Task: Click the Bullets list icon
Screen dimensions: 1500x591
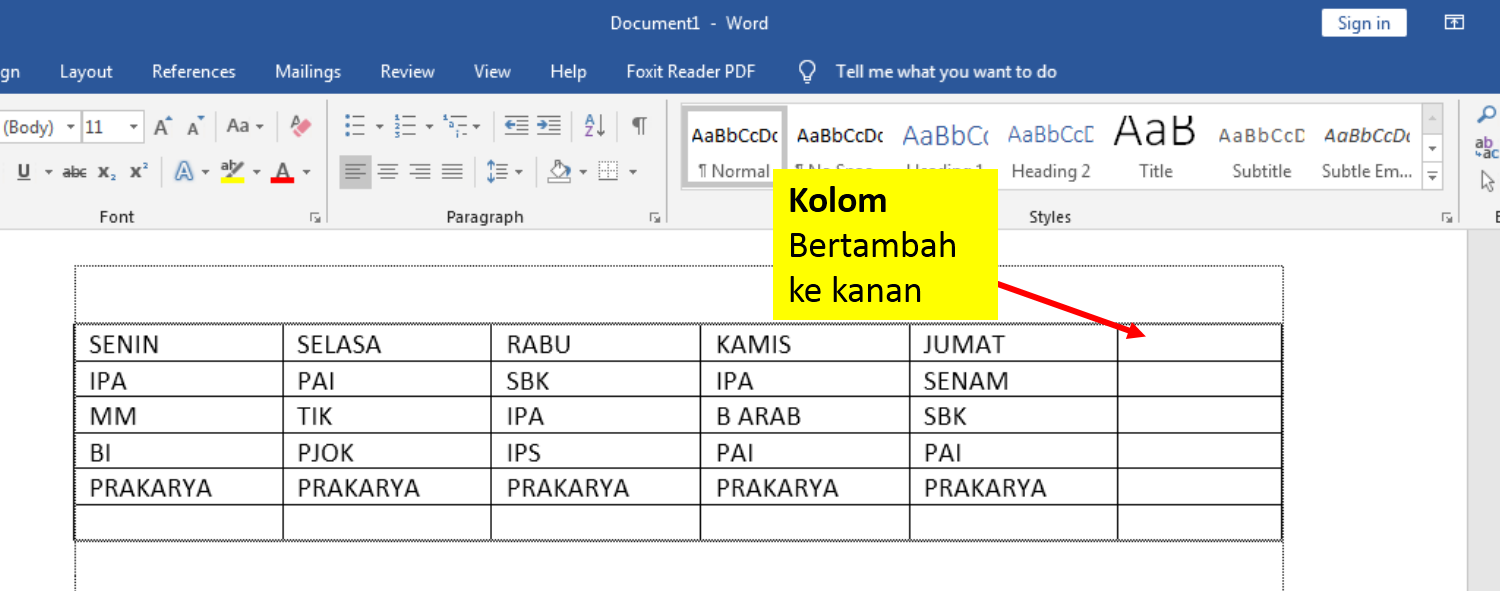Action: coord(353,123)
